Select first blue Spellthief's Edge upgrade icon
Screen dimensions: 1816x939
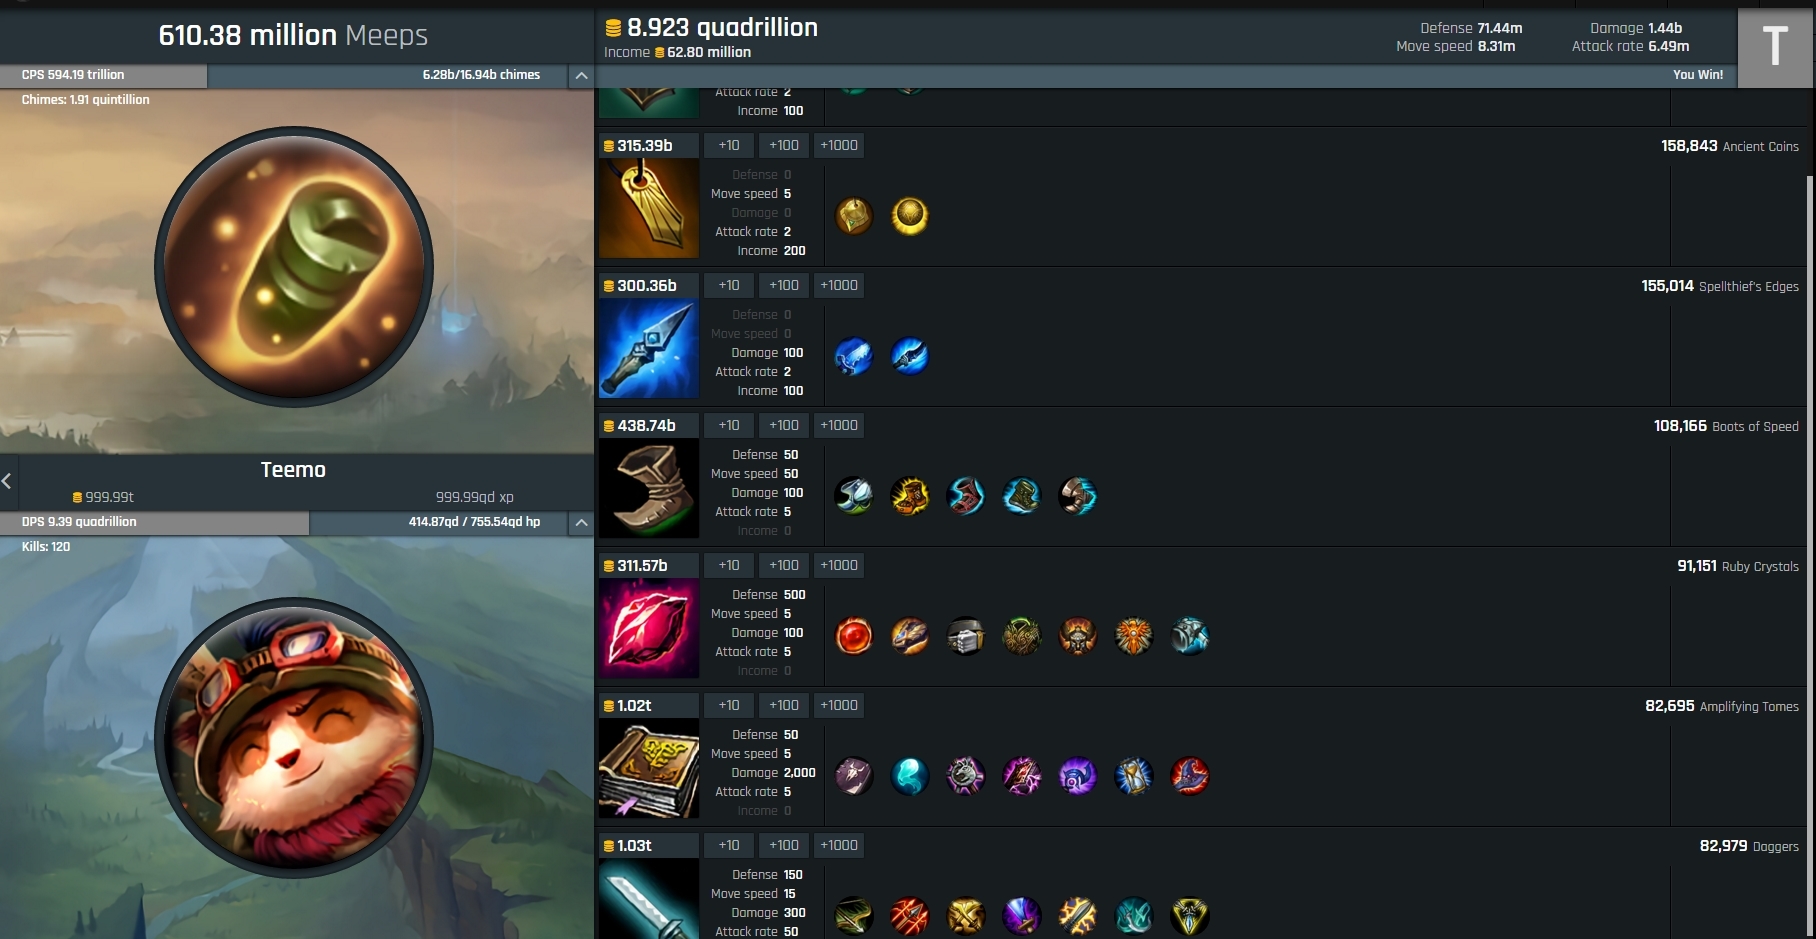point(854,356)
